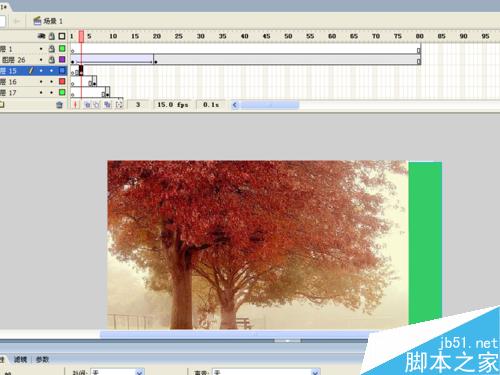Toggle lock dot of layer 15
The height and width of the screenshot is (375, 500).
(51, 71)
